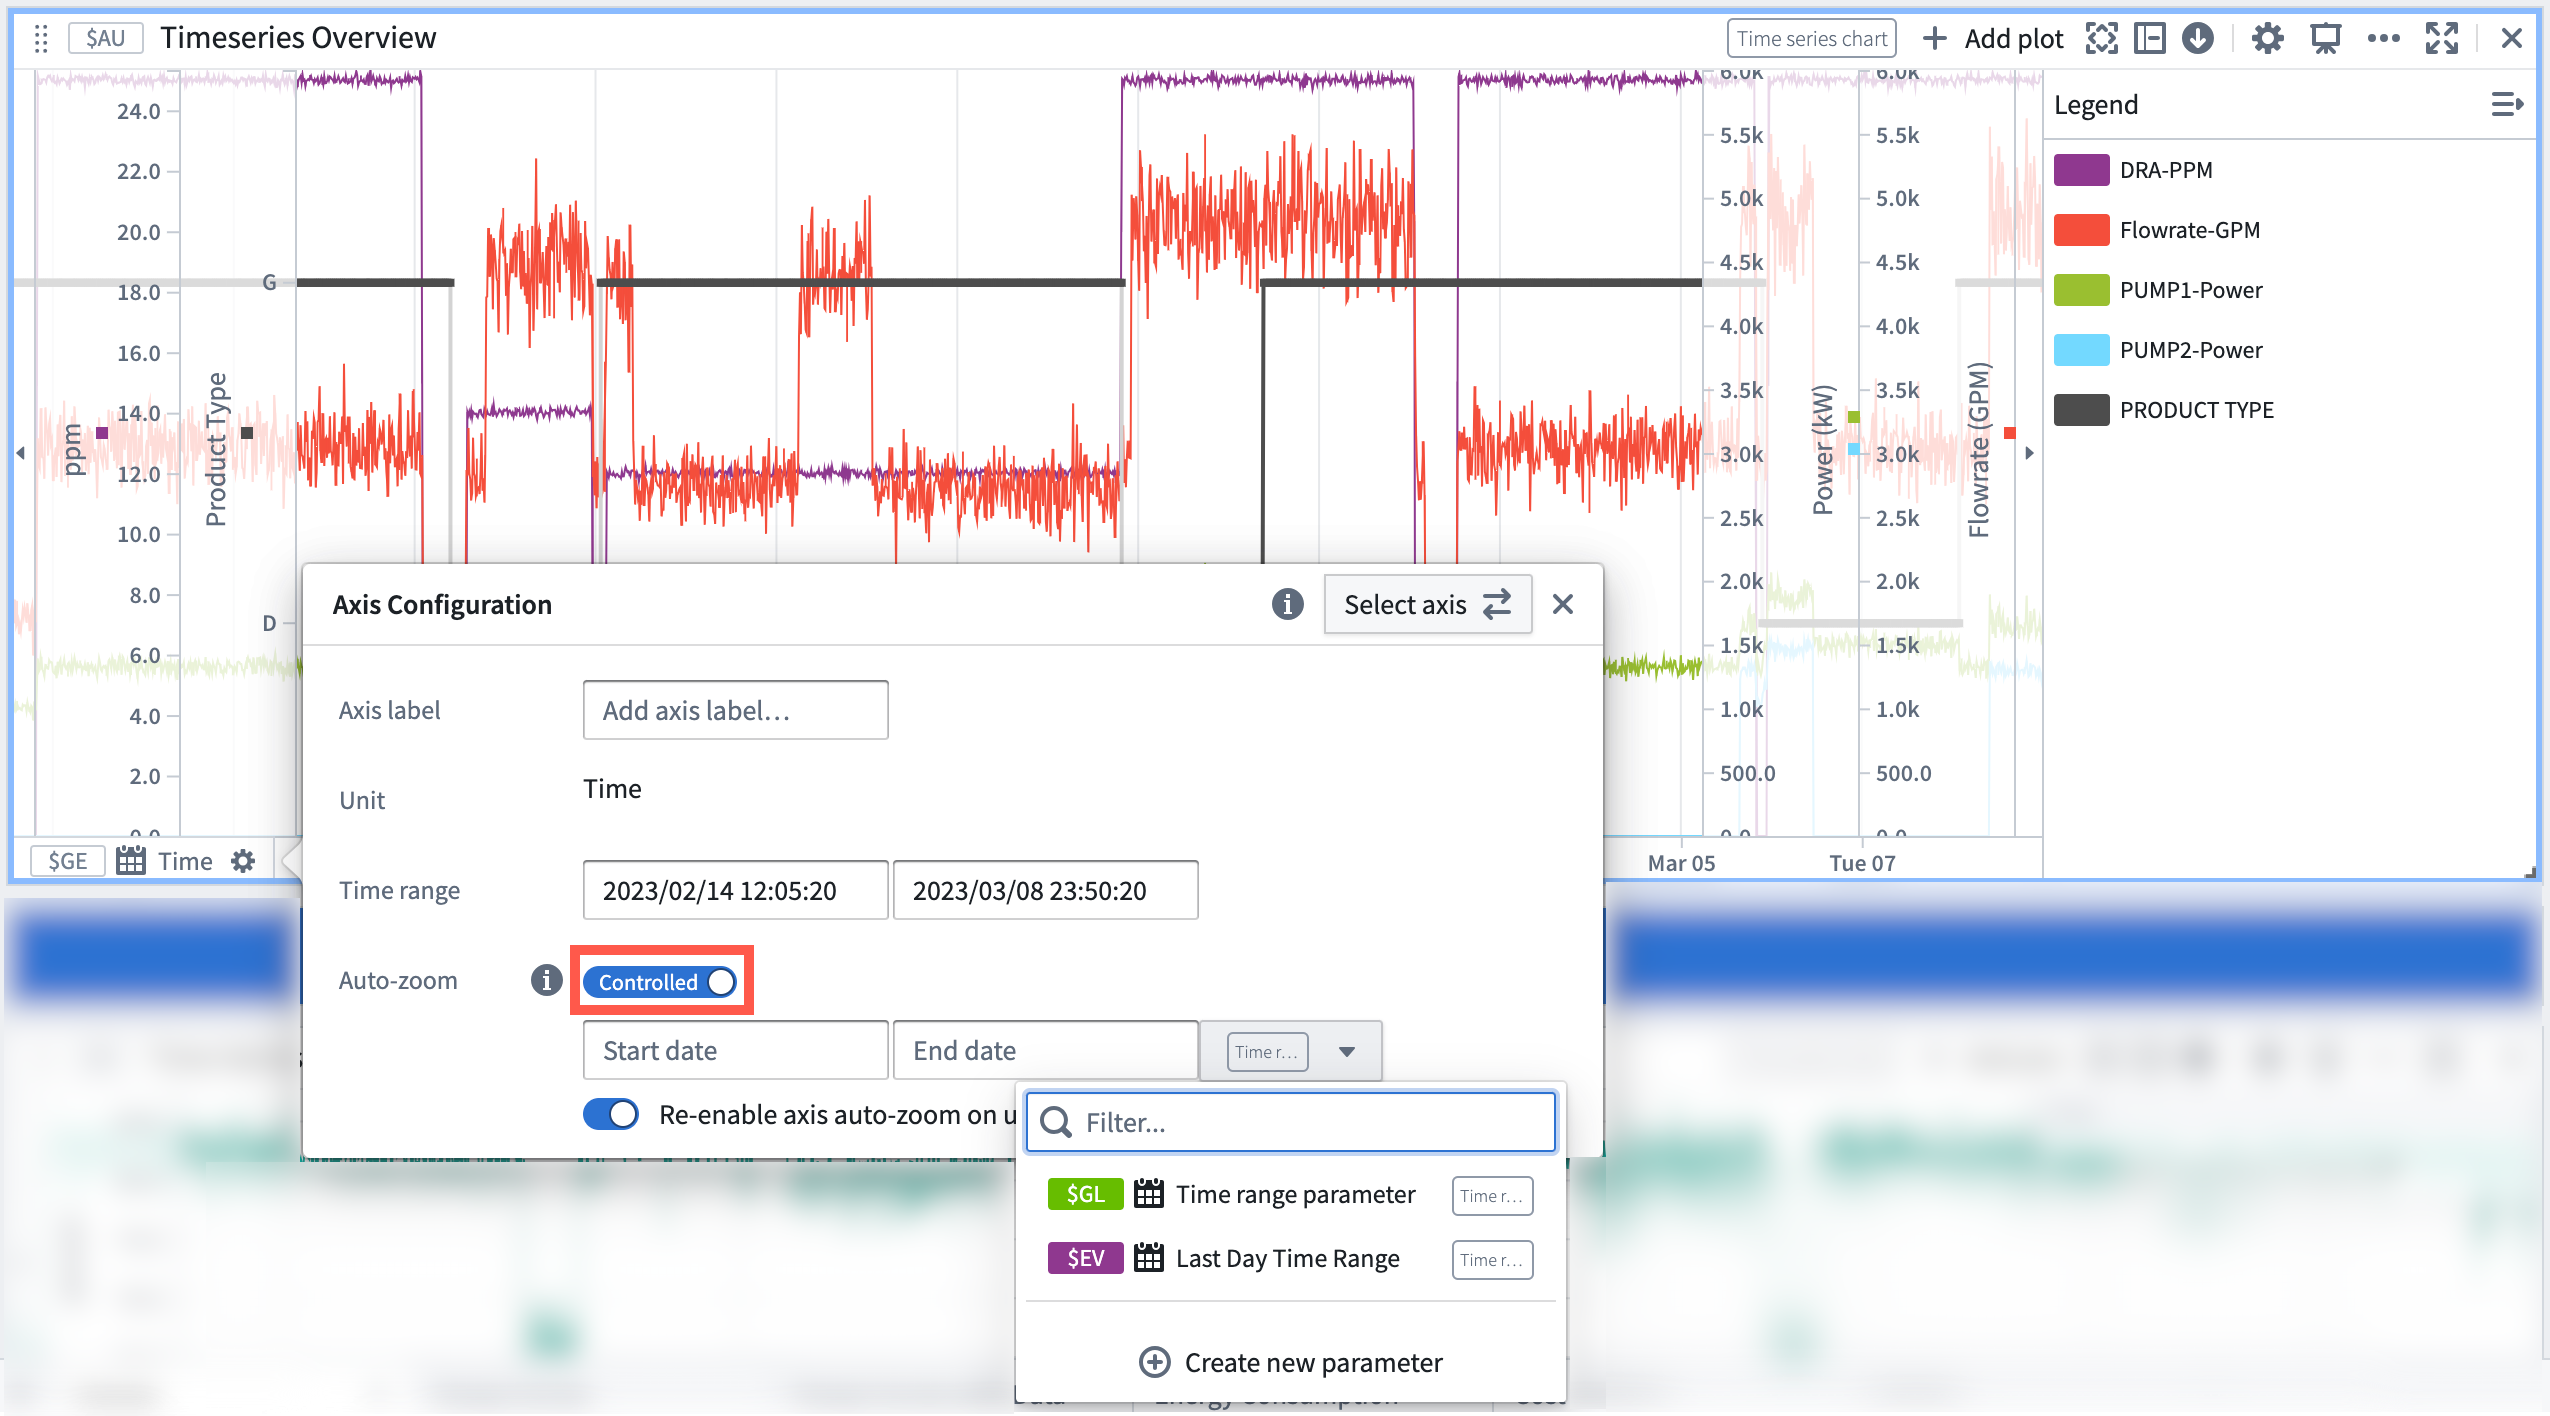This screenshot has height=1416, width=2550.
Task: Click the $GE tag on time axis
Action: click(x=67, y=861)
